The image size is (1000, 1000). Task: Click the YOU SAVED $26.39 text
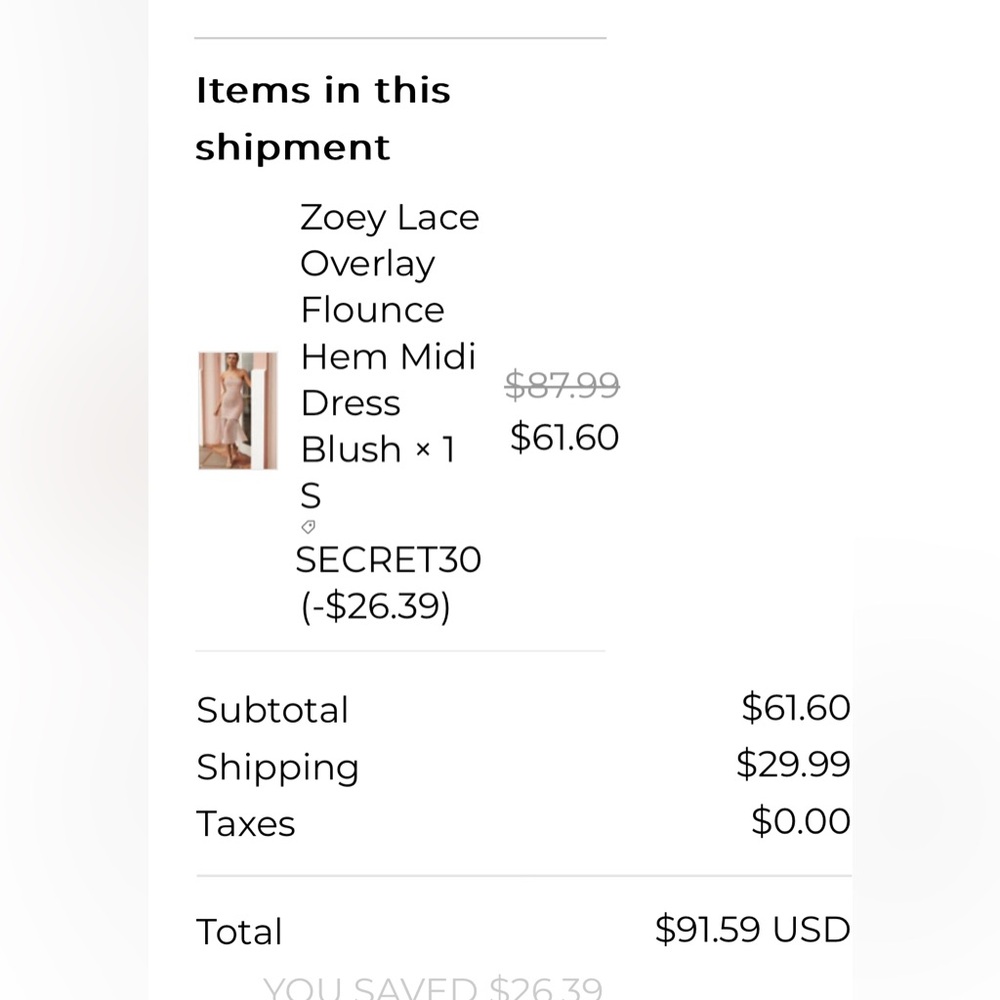coord(433,987)
